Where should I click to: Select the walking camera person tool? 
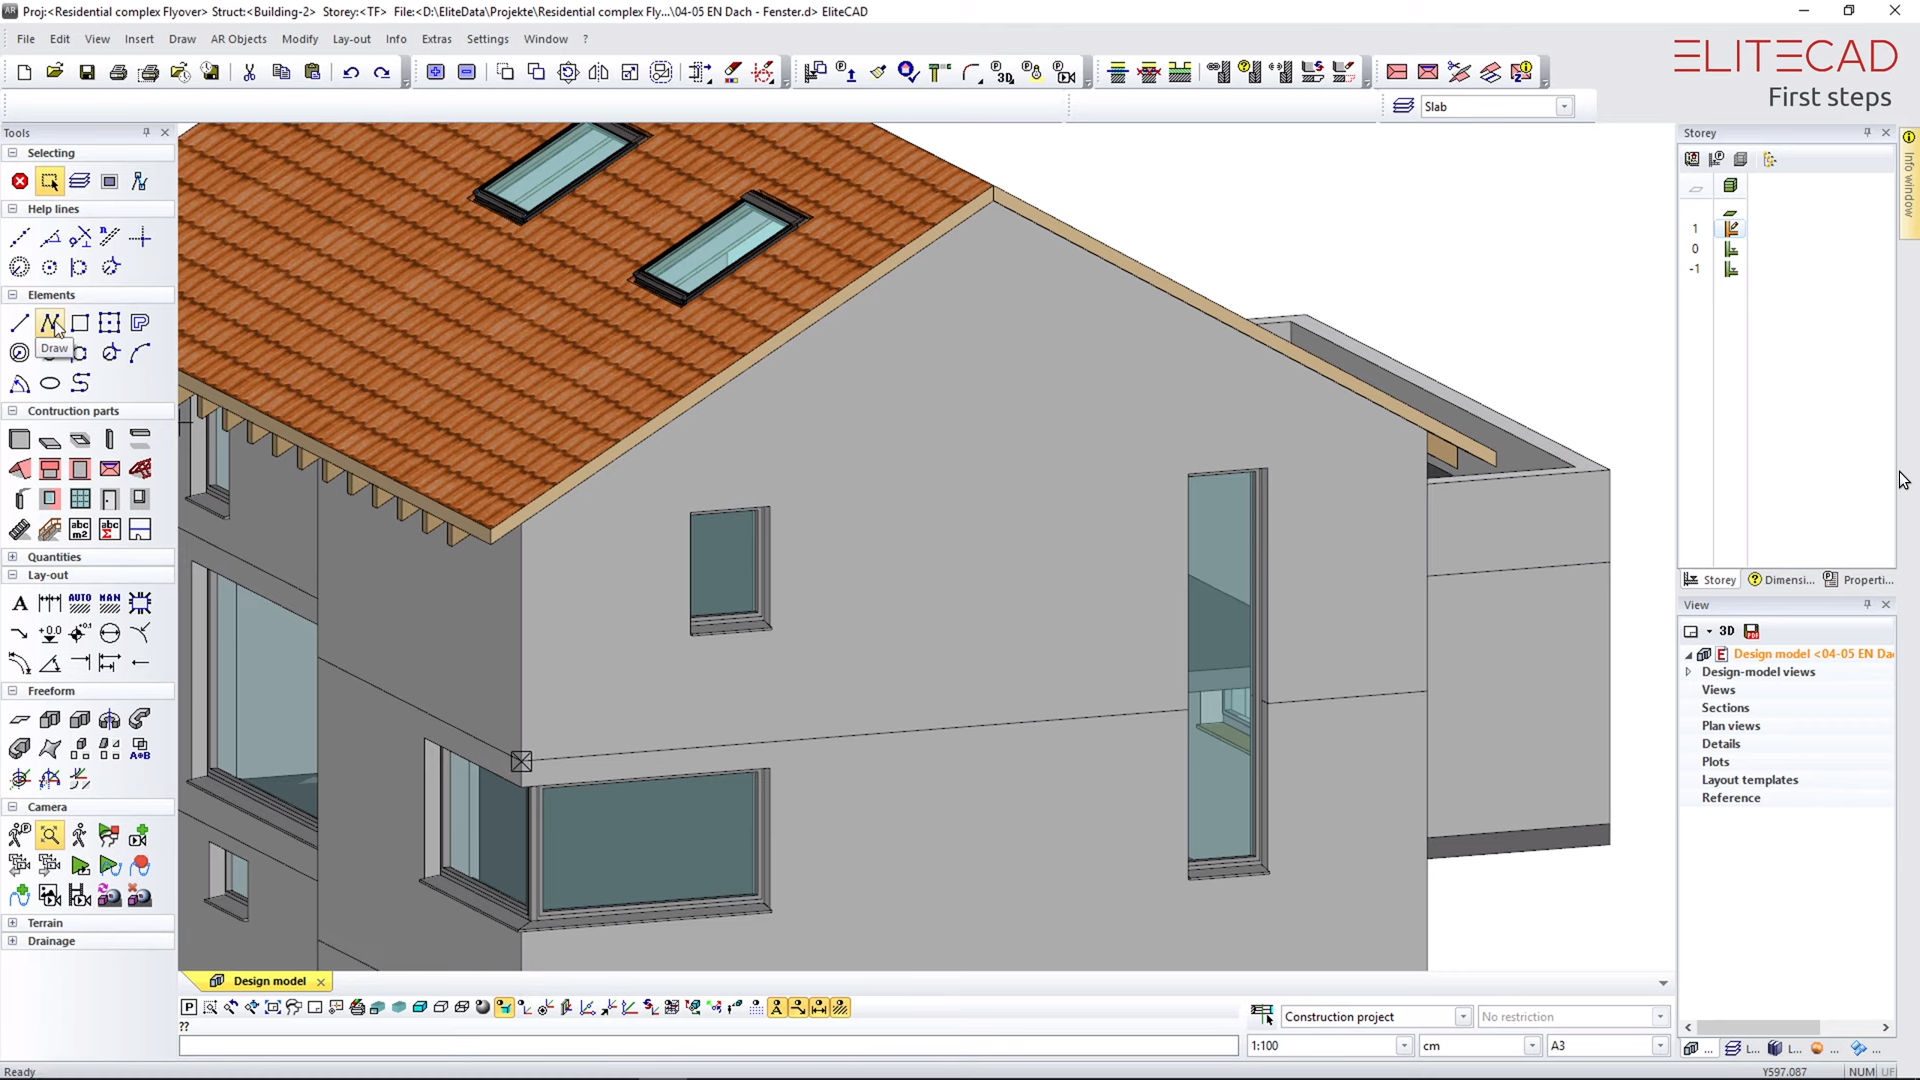pos(80,835)
